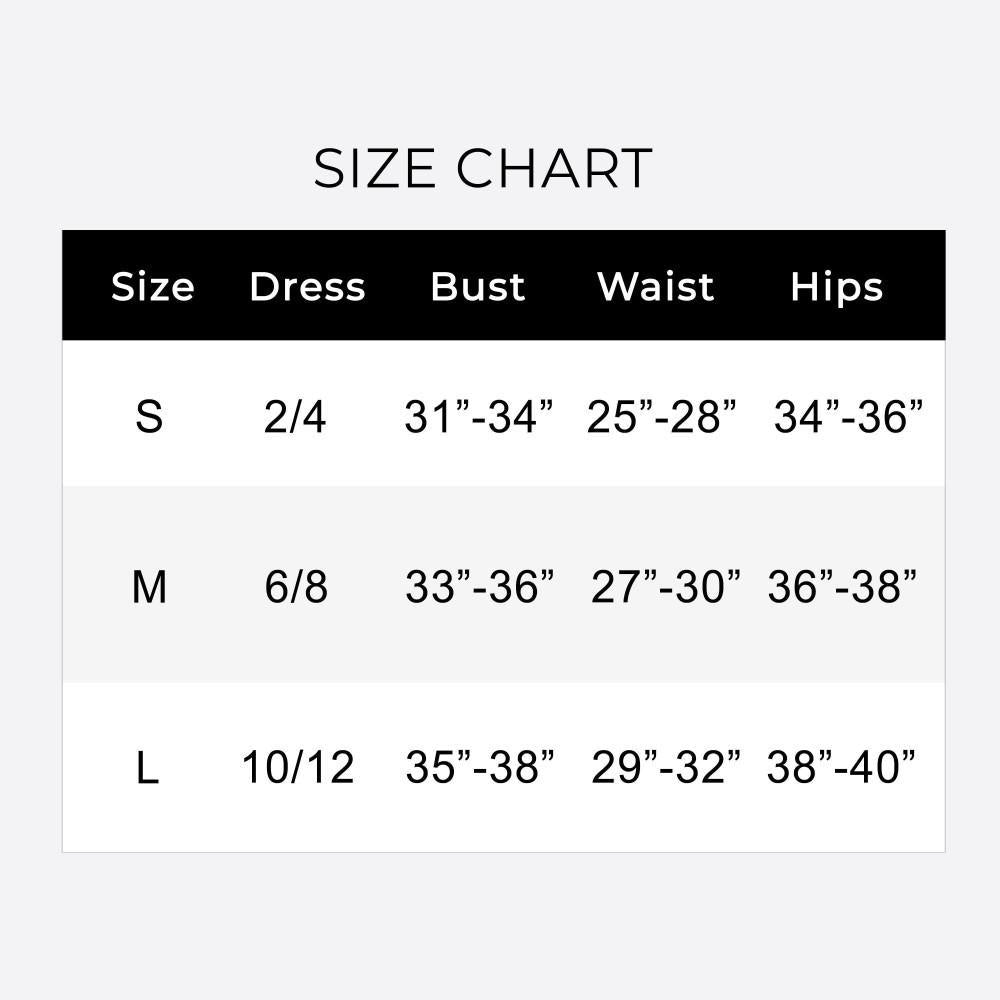
Task: Click the M size cell
Action: pos(149,587)
